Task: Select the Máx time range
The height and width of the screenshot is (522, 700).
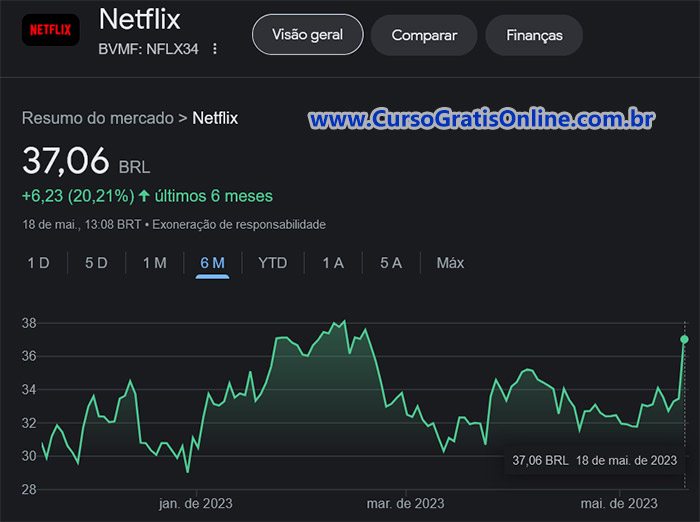Action: 450,263
